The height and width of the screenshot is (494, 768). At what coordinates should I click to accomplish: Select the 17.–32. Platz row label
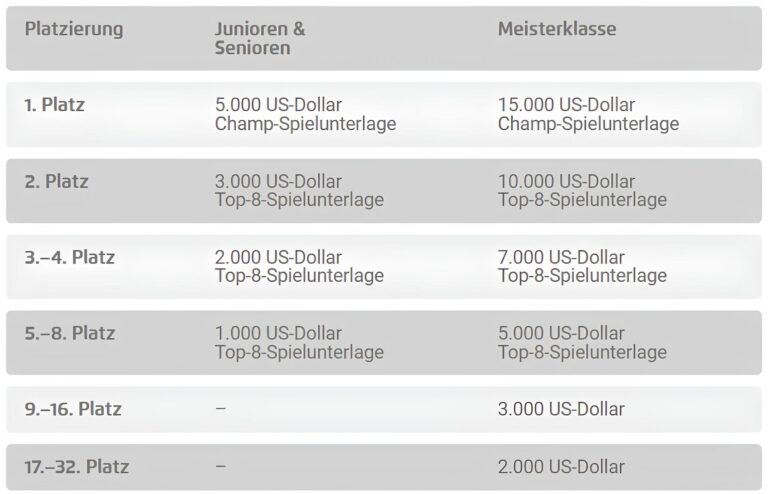77,467
